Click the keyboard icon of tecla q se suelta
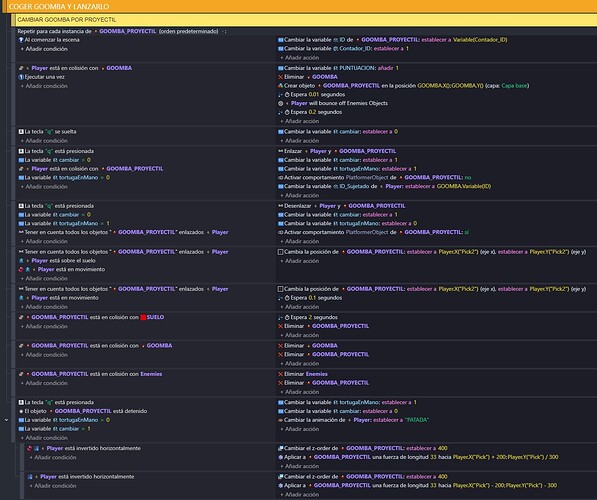The image size is (597, 500). point(21,131)
